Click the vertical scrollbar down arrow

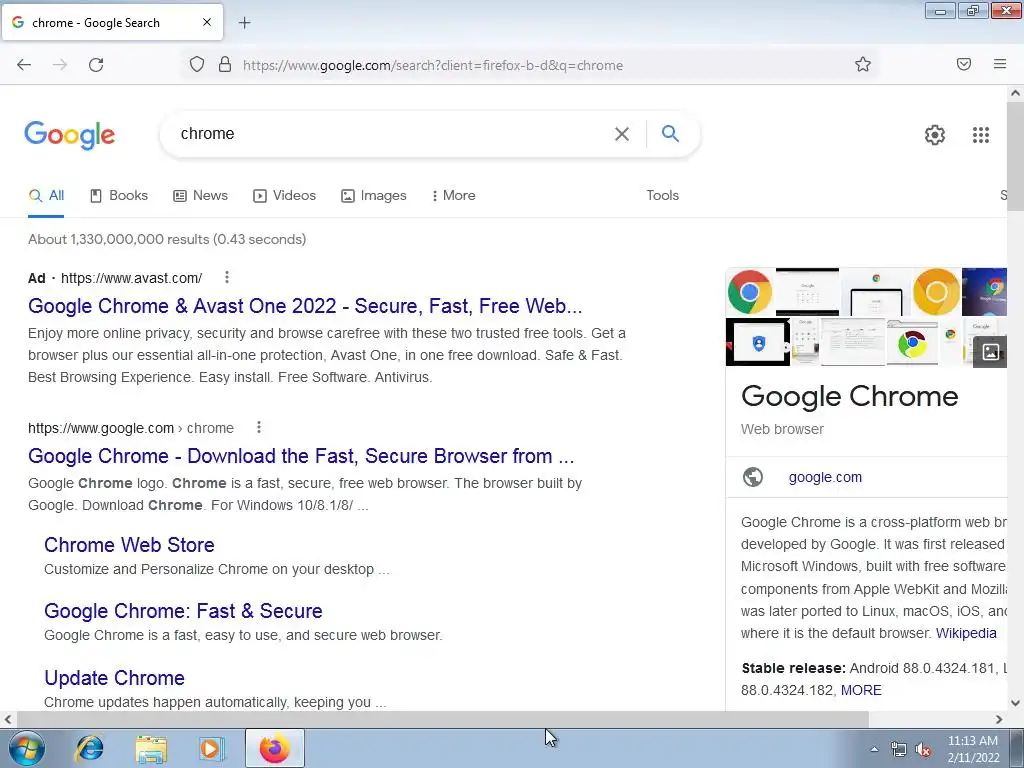click(x=1015, y=703)
